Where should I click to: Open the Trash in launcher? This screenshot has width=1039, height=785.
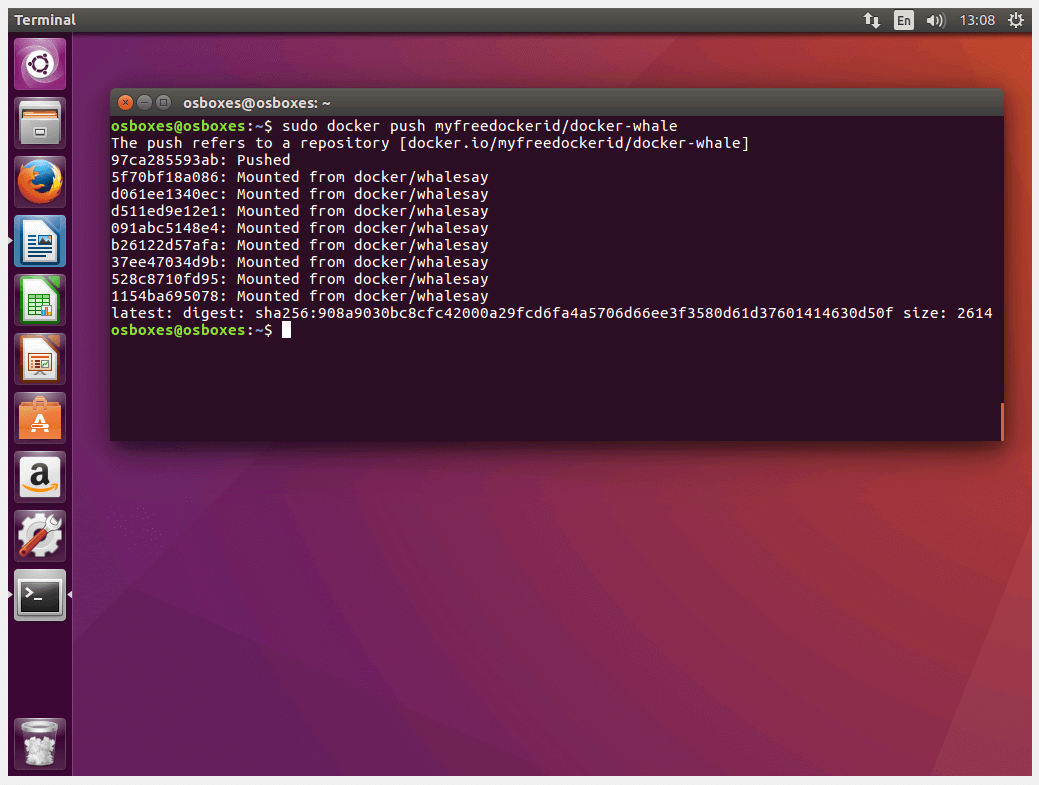pyautogui.click(x=40, y=744)
